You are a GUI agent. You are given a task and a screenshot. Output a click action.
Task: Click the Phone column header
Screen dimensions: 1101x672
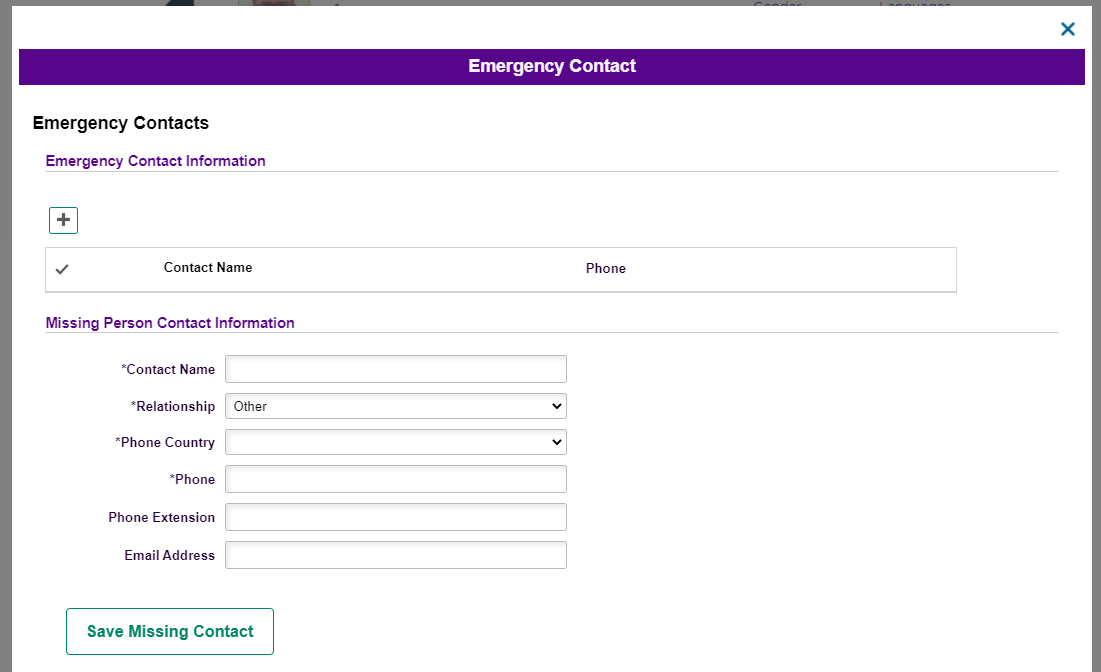(605, 269)
